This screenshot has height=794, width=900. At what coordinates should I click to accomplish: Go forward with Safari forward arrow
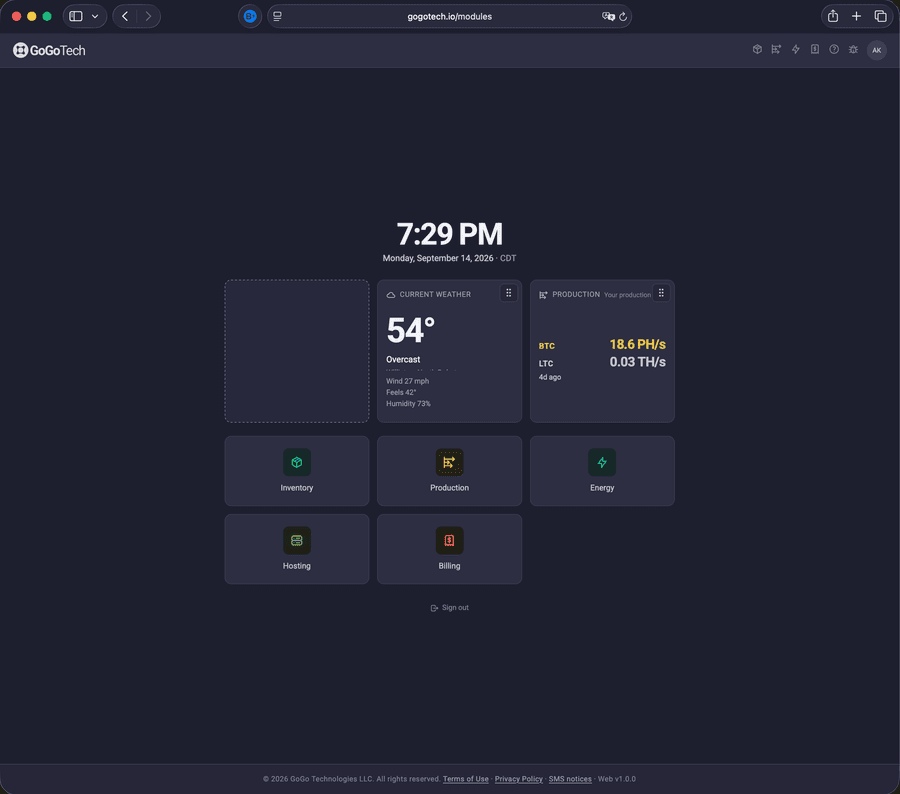pos(148,16)
